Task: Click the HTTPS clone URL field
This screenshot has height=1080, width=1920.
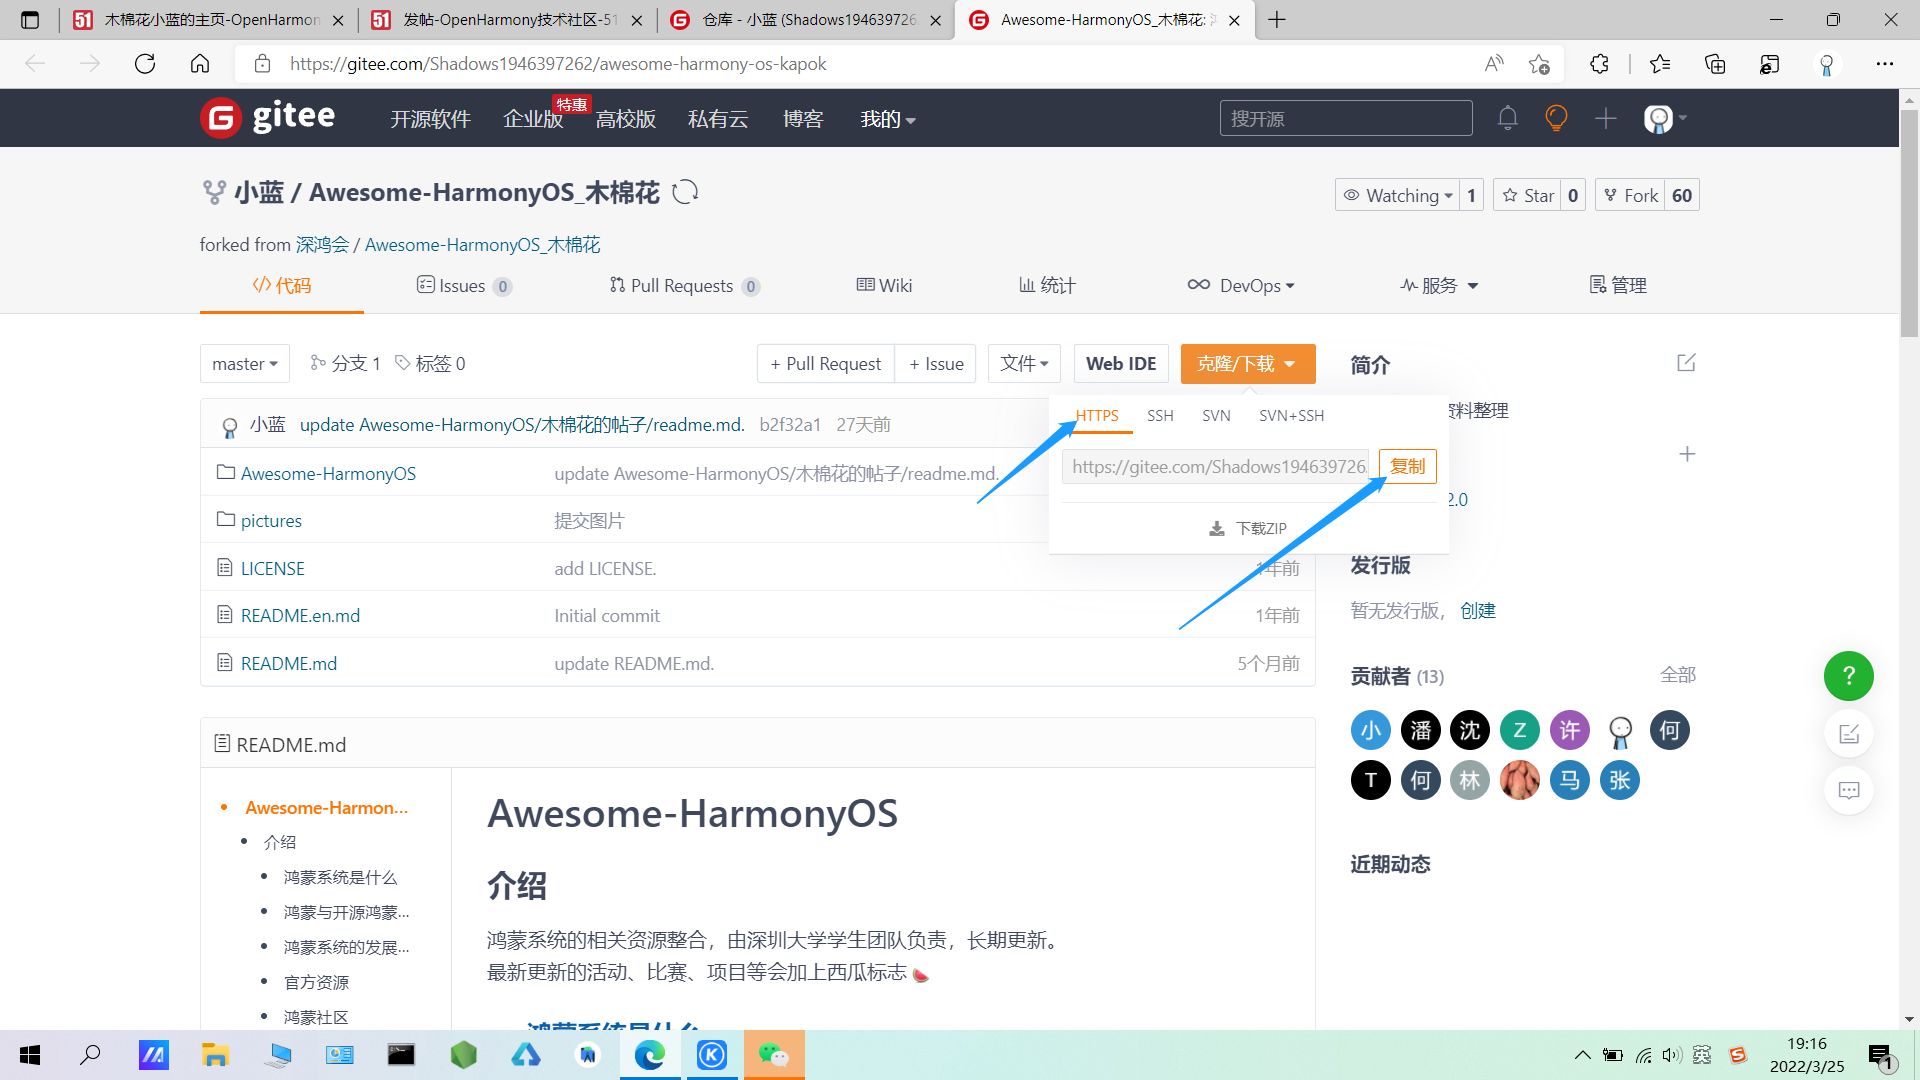Action: pyautogui.click(x=1215, y=467)
